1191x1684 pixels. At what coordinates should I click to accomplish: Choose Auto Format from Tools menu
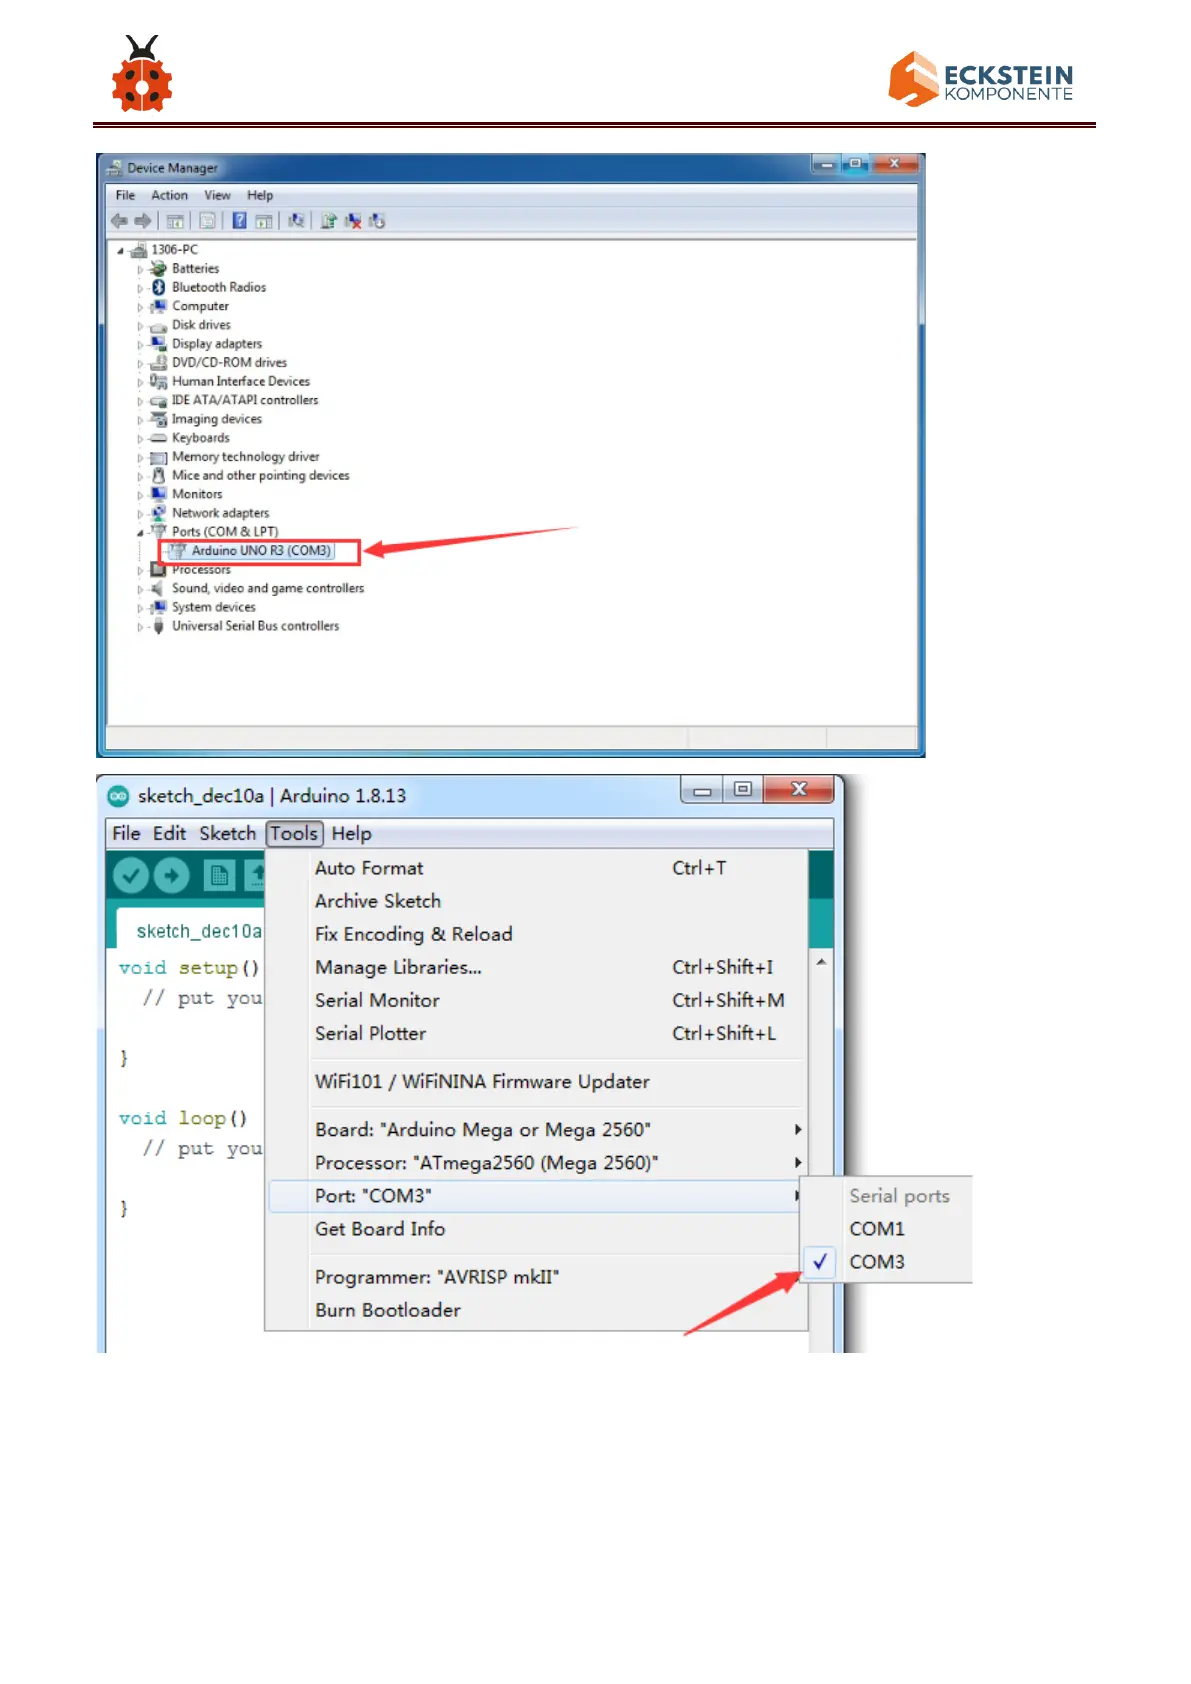[537, 868]
